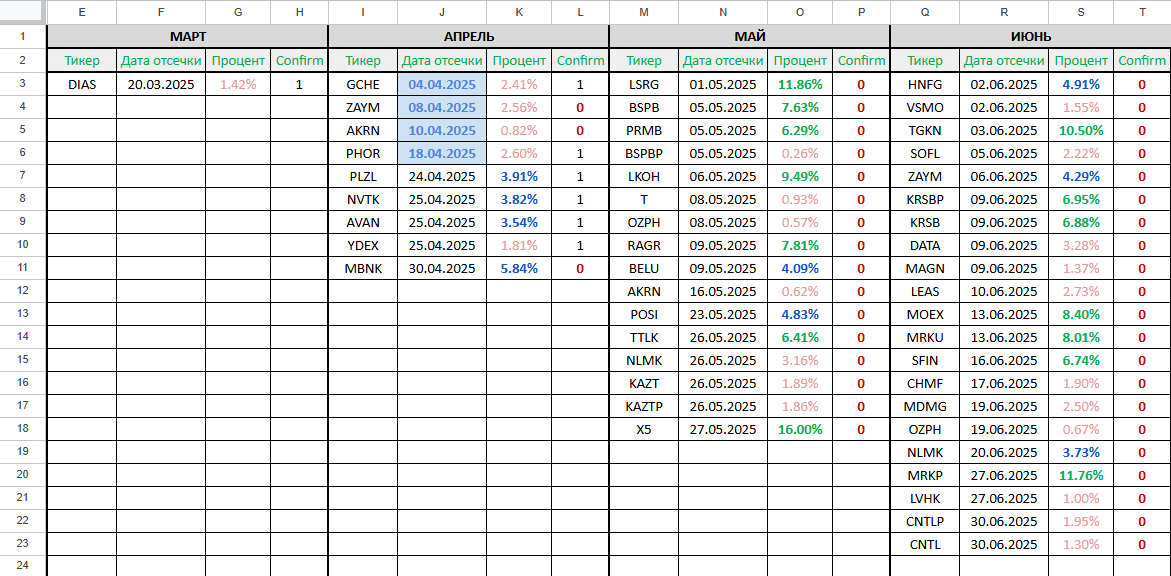Select the BSPBP ticker cell
The image size is (1171, 576).
tap(644, 154)
